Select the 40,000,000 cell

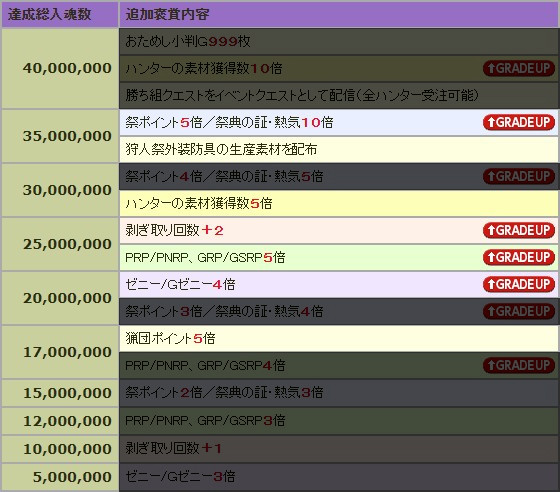pos(60,69)
